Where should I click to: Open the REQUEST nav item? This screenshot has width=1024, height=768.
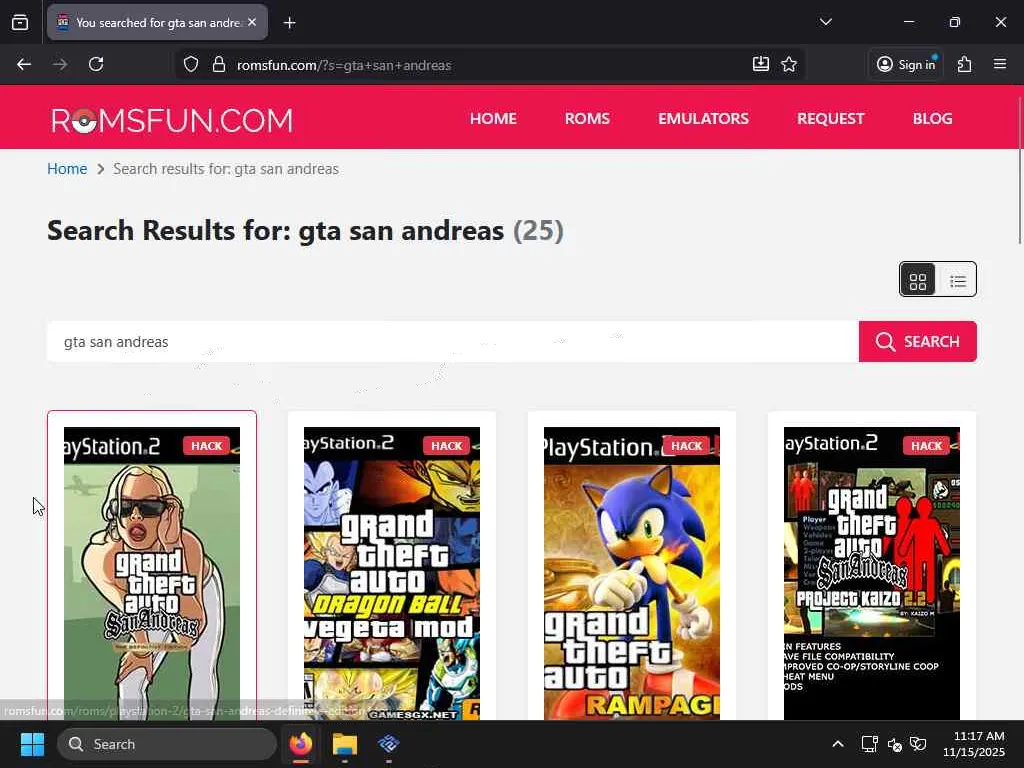click(831, 118)
